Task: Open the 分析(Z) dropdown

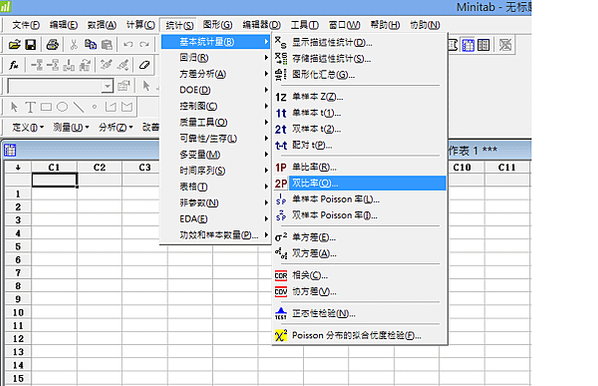Action: point(116,127)
